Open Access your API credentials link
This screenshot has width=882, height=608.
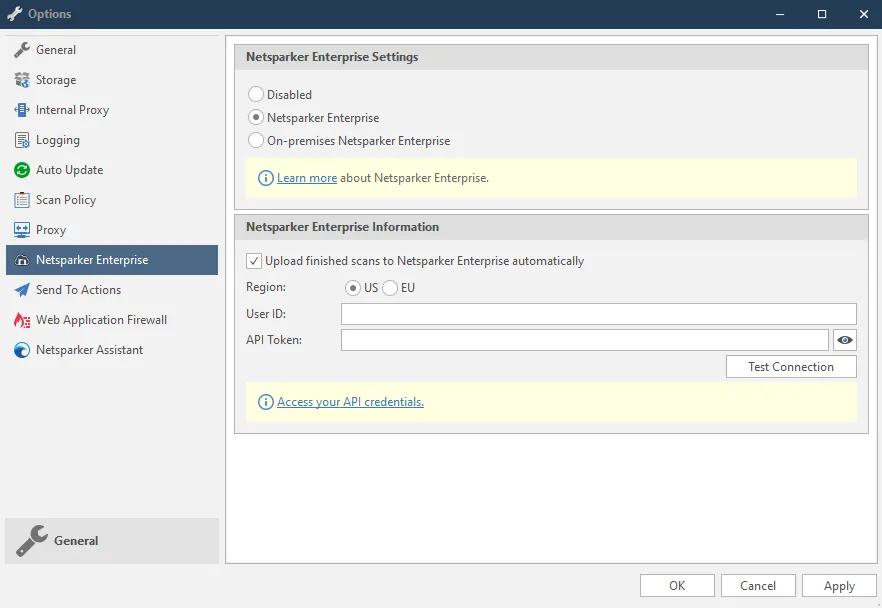tap(350, 402)
